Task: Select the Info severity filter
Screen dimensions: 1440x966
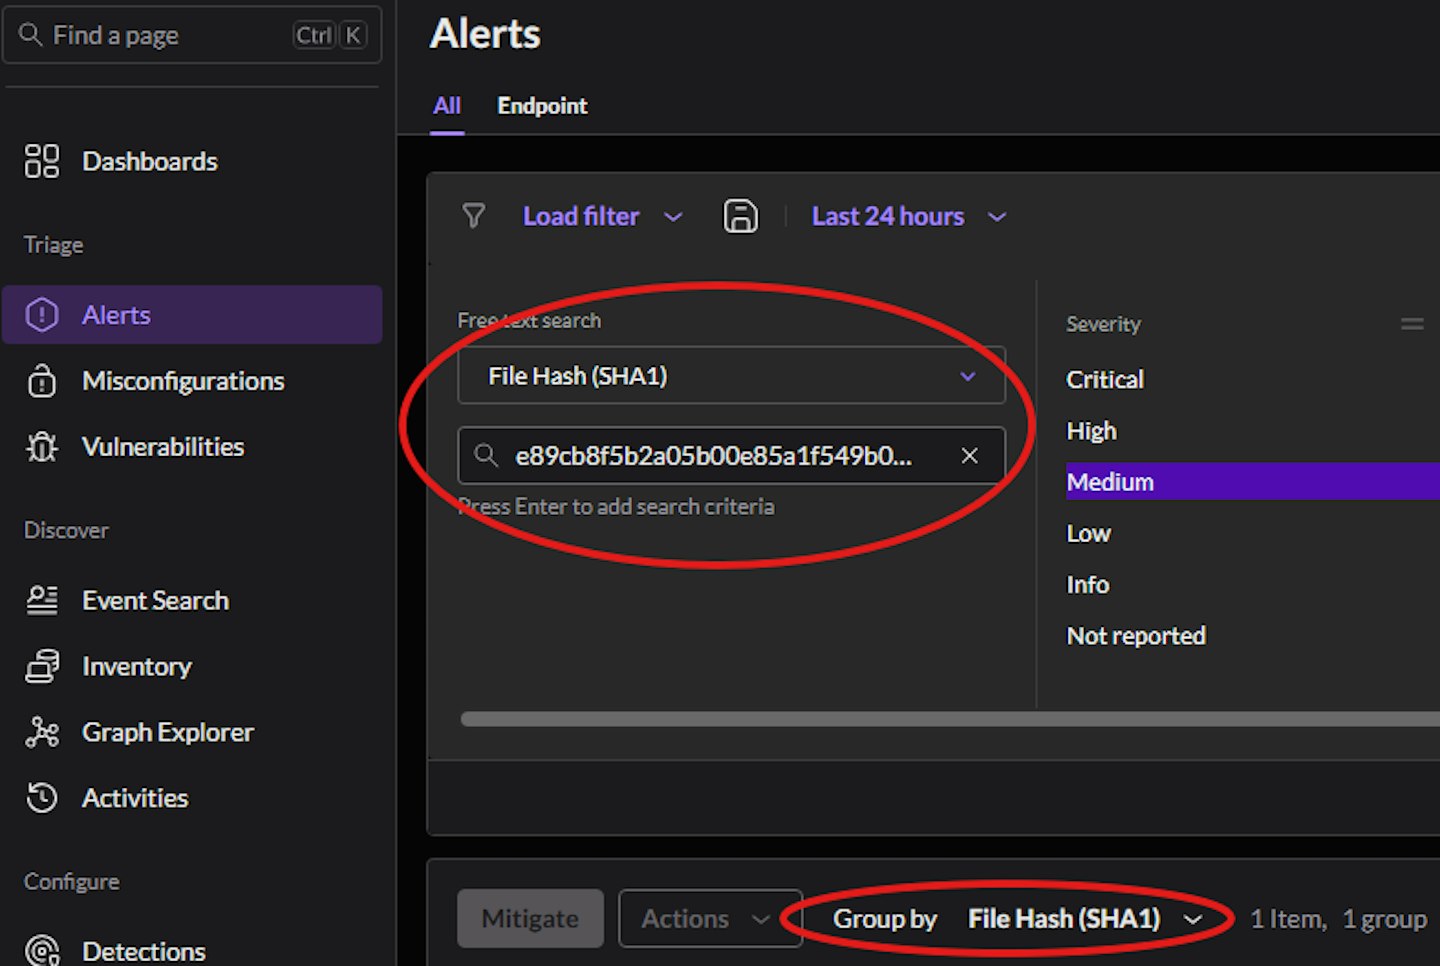Action: tap(1087, 585)
